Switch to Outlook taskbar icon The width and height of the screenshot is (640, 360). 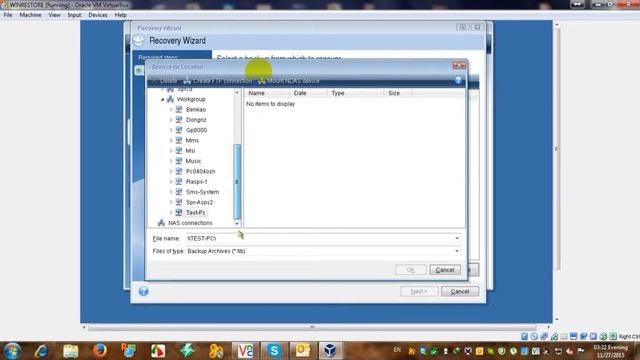click(302, 351)
